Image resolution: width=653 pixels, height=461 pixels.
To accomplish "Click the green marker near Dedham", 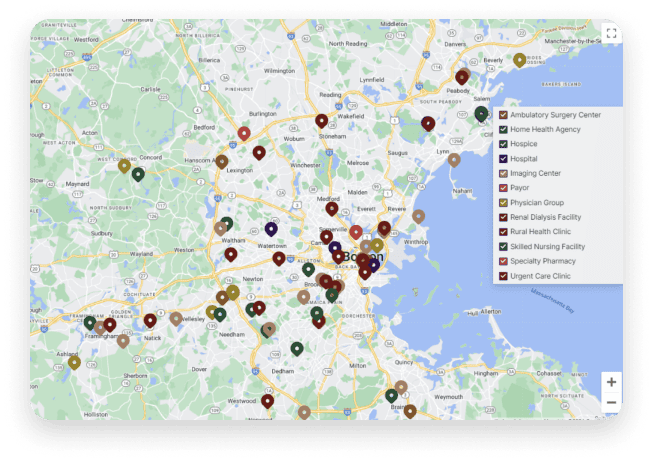I will tap(297, 348).
